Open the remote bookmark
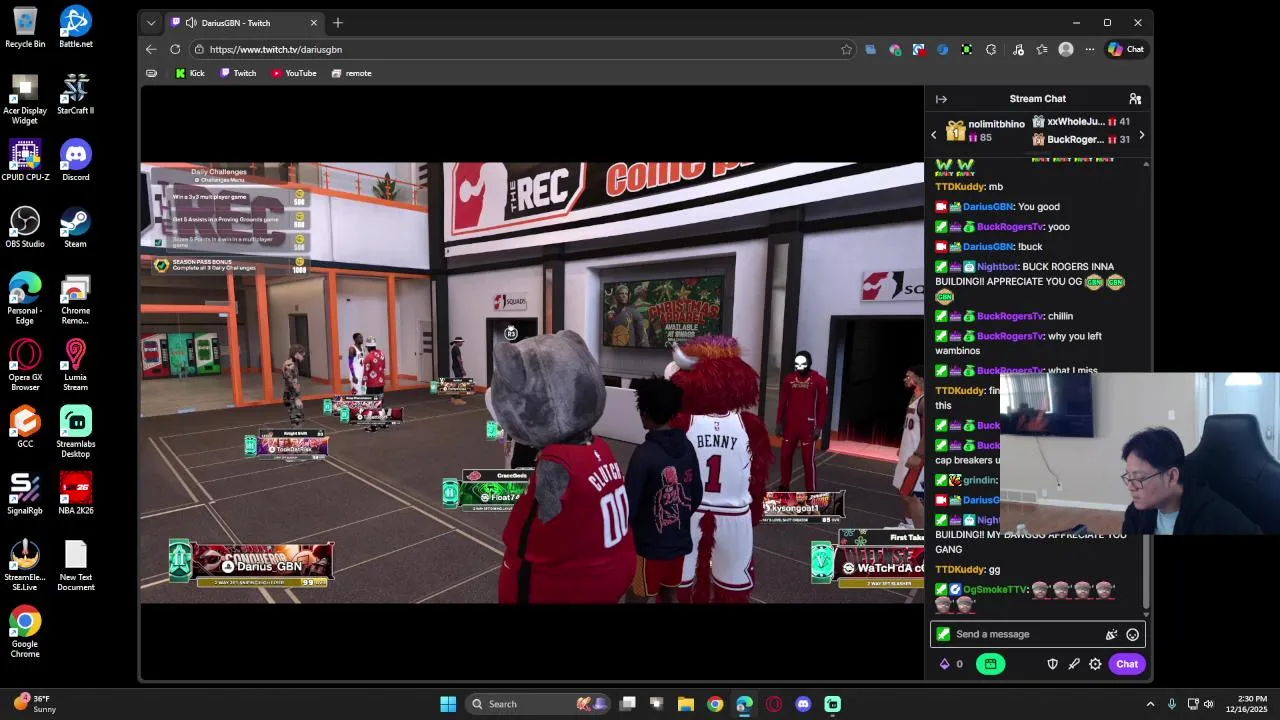Viewport: 1280px width, 720px height. tap(351, 73)
